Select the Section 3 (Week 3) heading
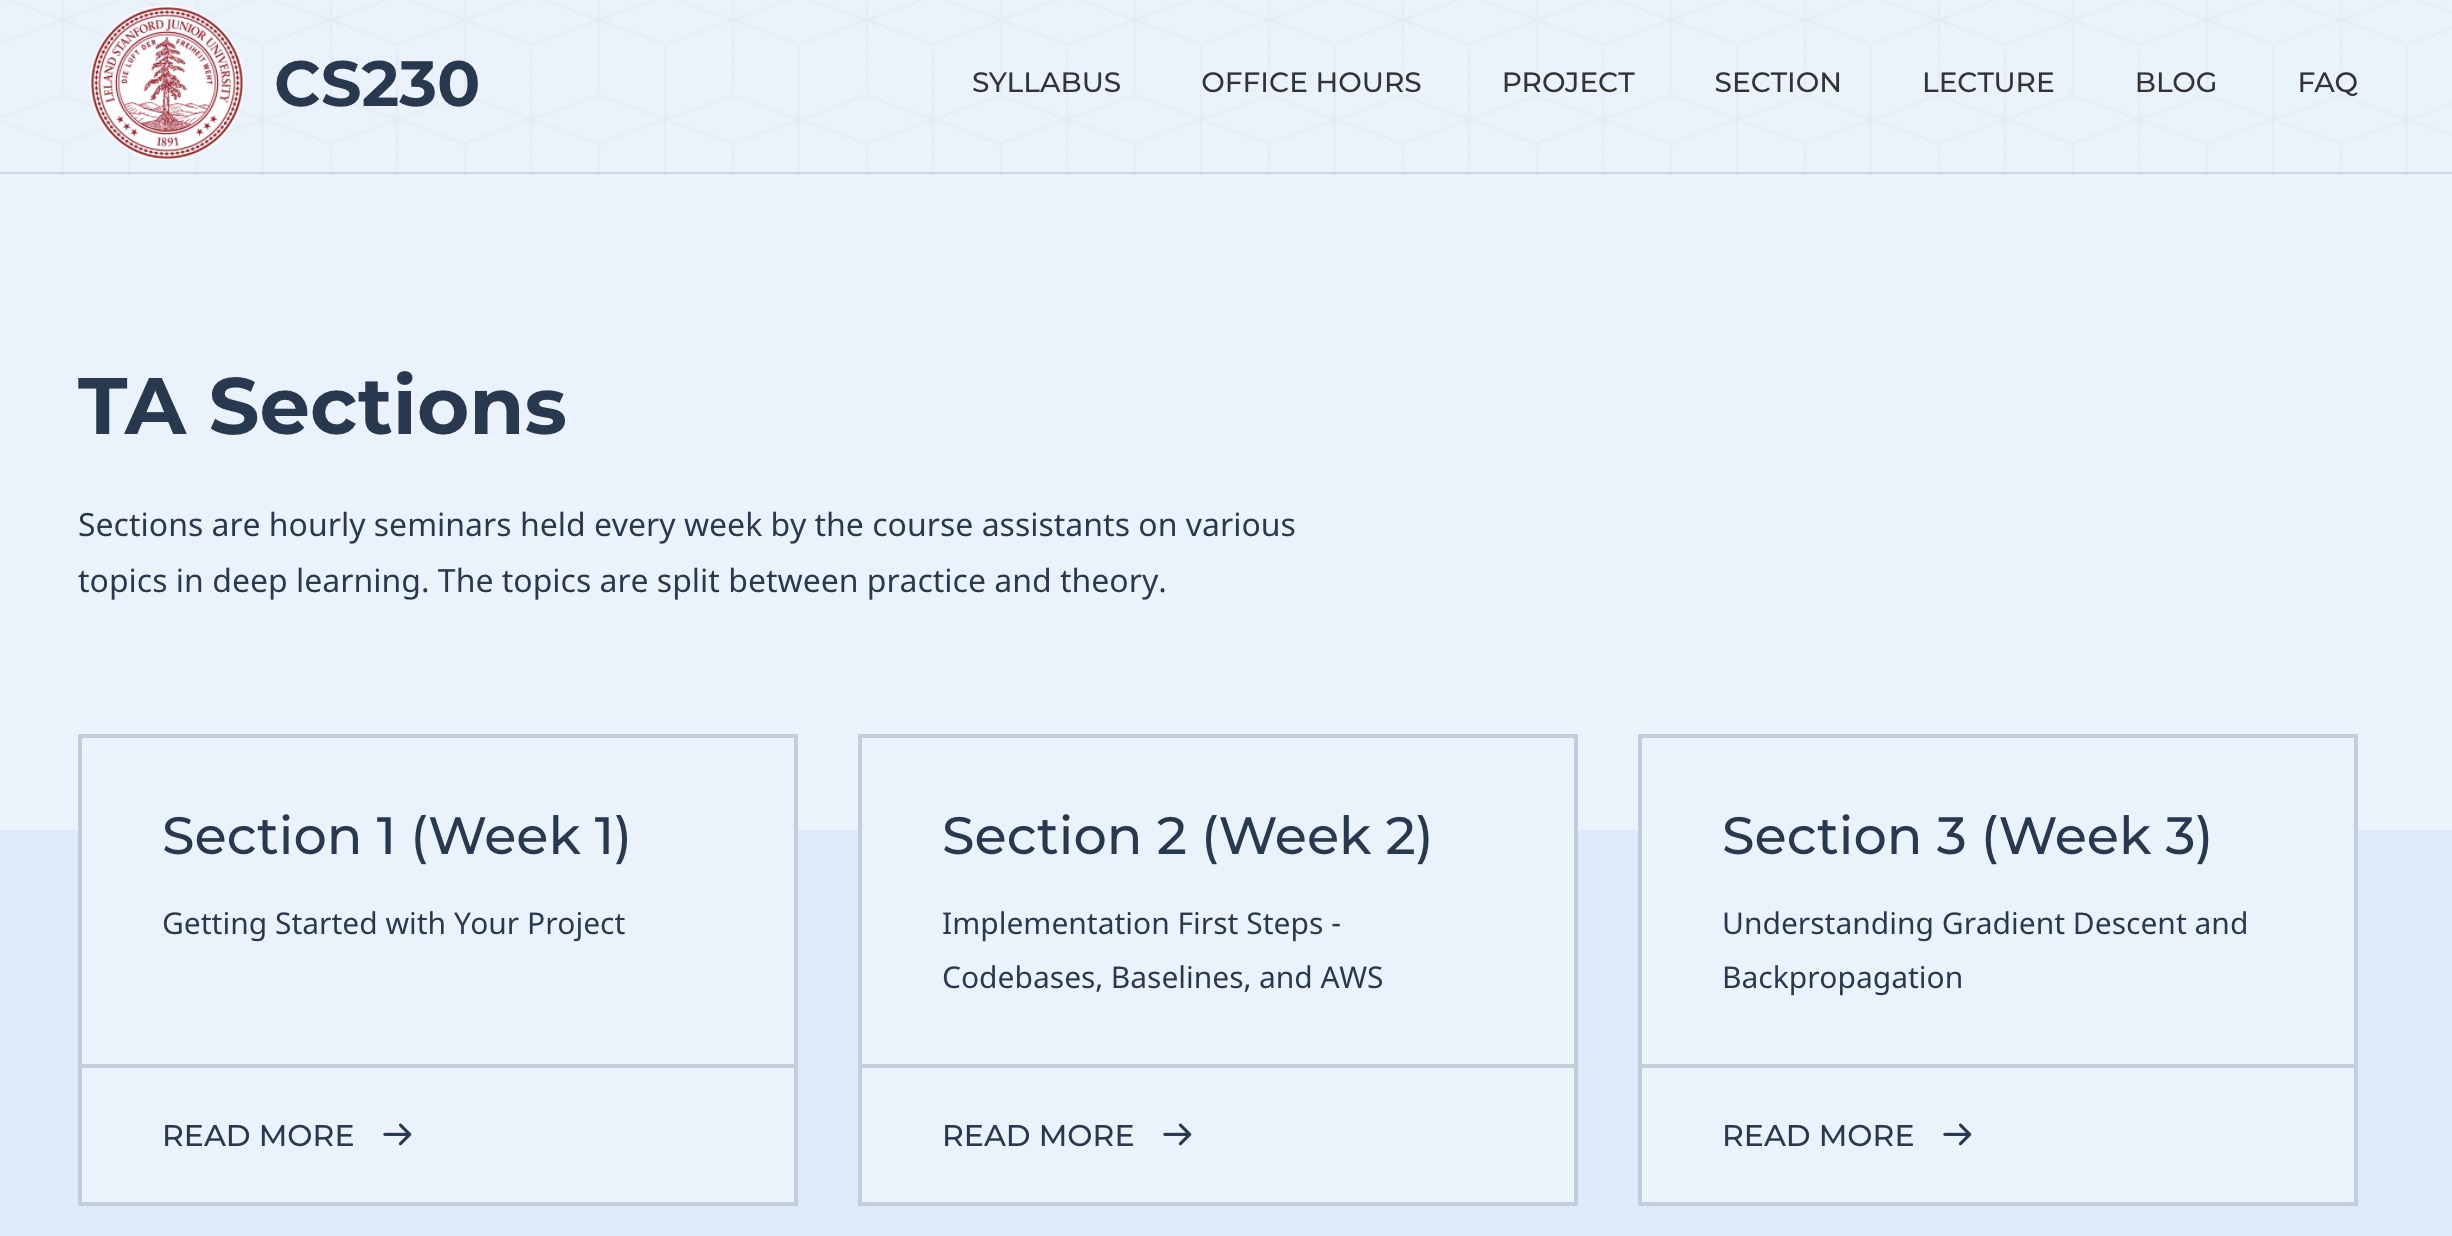Image resolution: width=2452 pixels, height=1236 pixels. coord(1967,836)
